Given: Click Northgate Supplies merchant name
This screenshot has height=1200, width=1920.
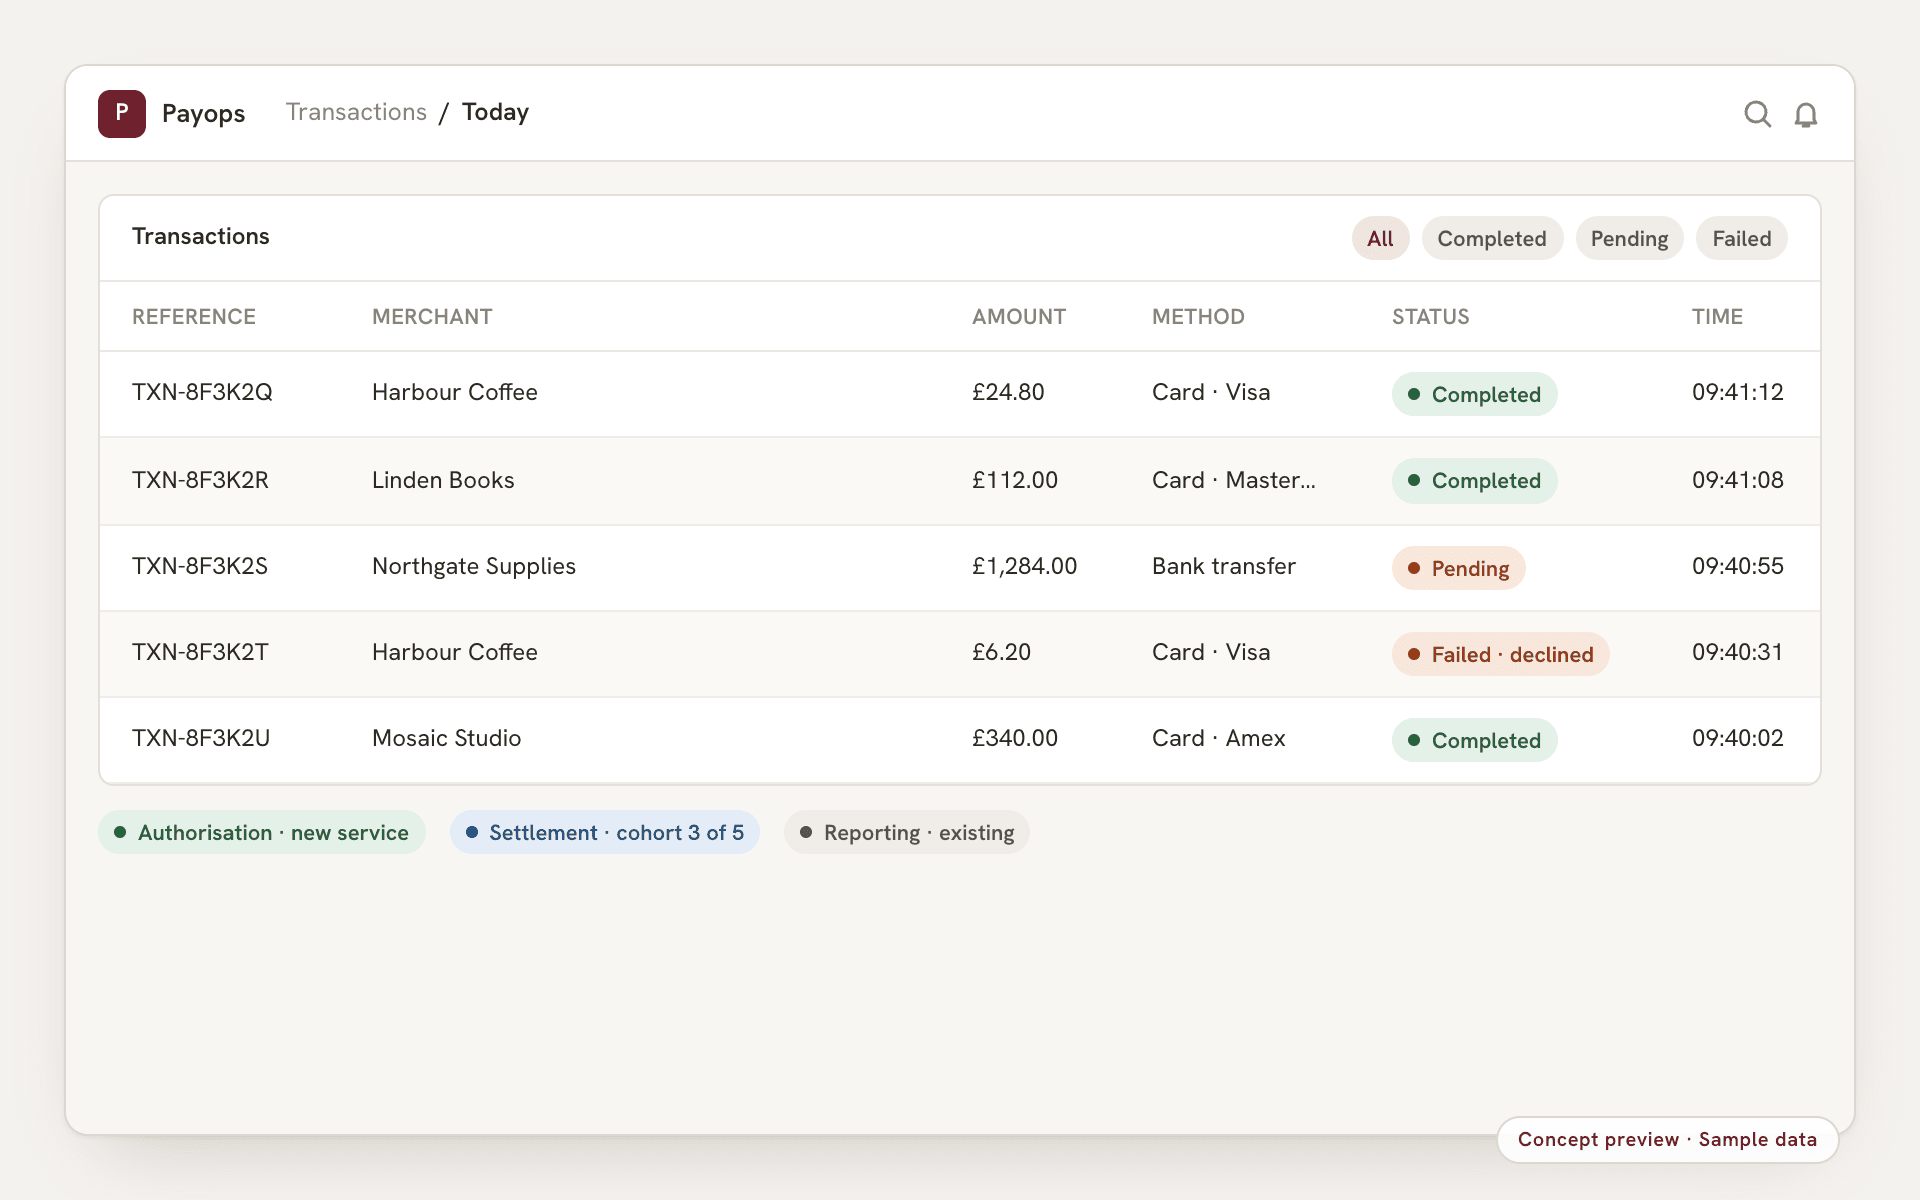Looking at the screenshot, I should point(474,566).
